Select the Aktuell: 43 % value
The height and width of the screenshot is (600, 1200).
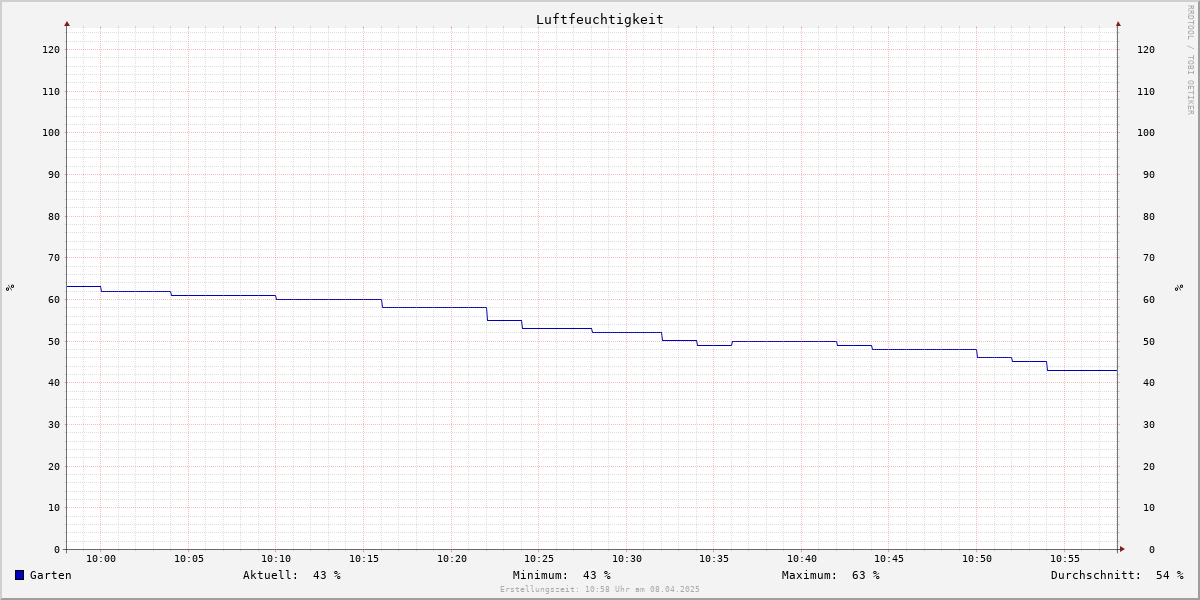click(x=292, y=575)
